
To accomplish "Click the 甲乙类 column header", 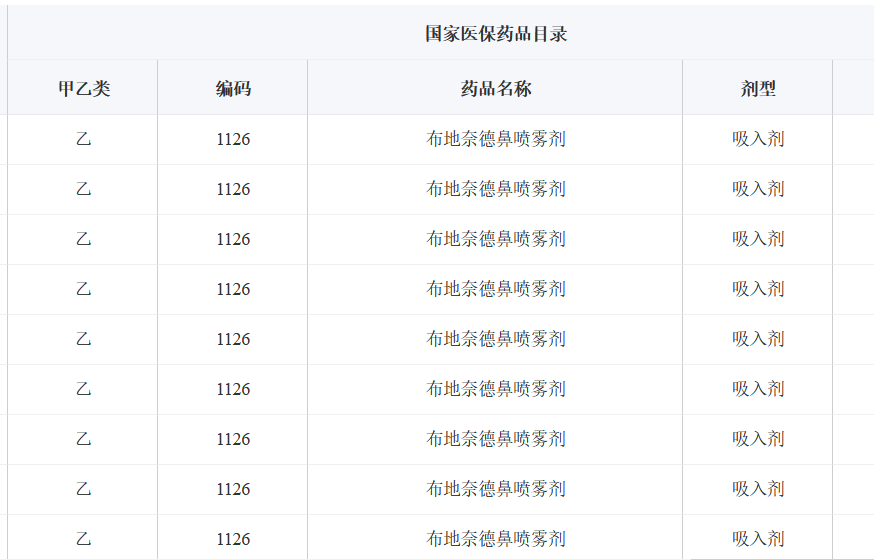I will point(83,89).
